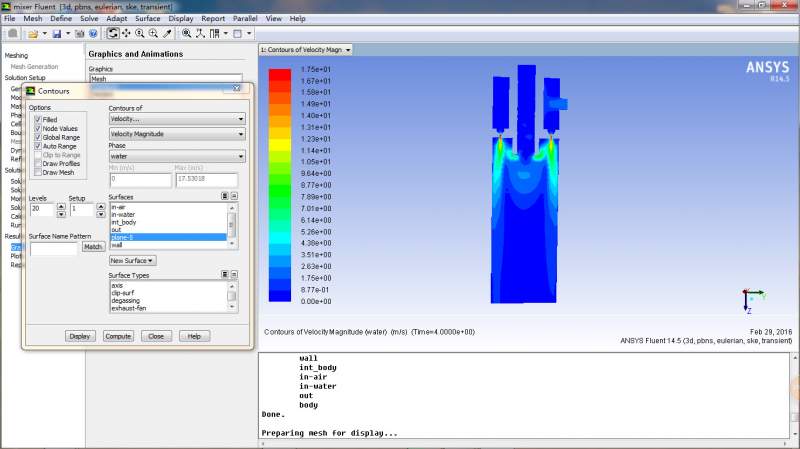The width and height of the screenshot is (800, 449).
Task: Open the Phase water dropdown
Action: click(177, 157)
